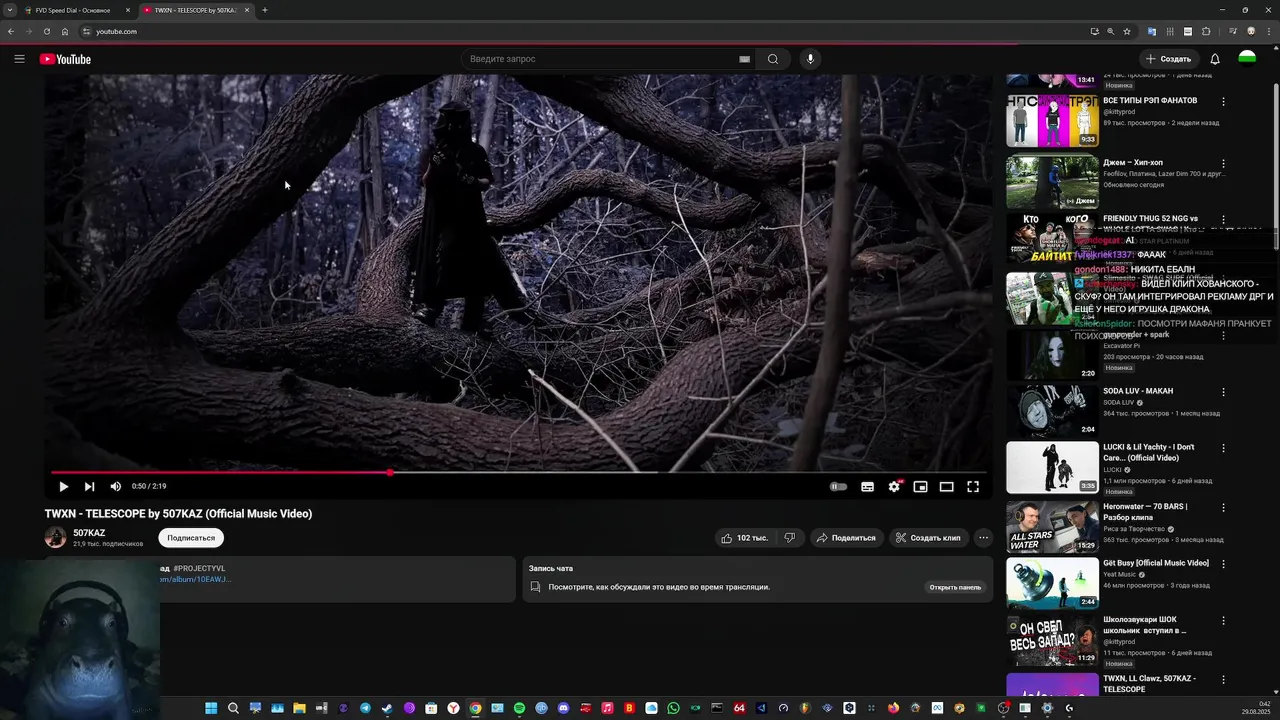Open the SODA LUV - МАКАН video thumbnail
Screen dimensions: 1280x720
click(x=1052, y=411)
